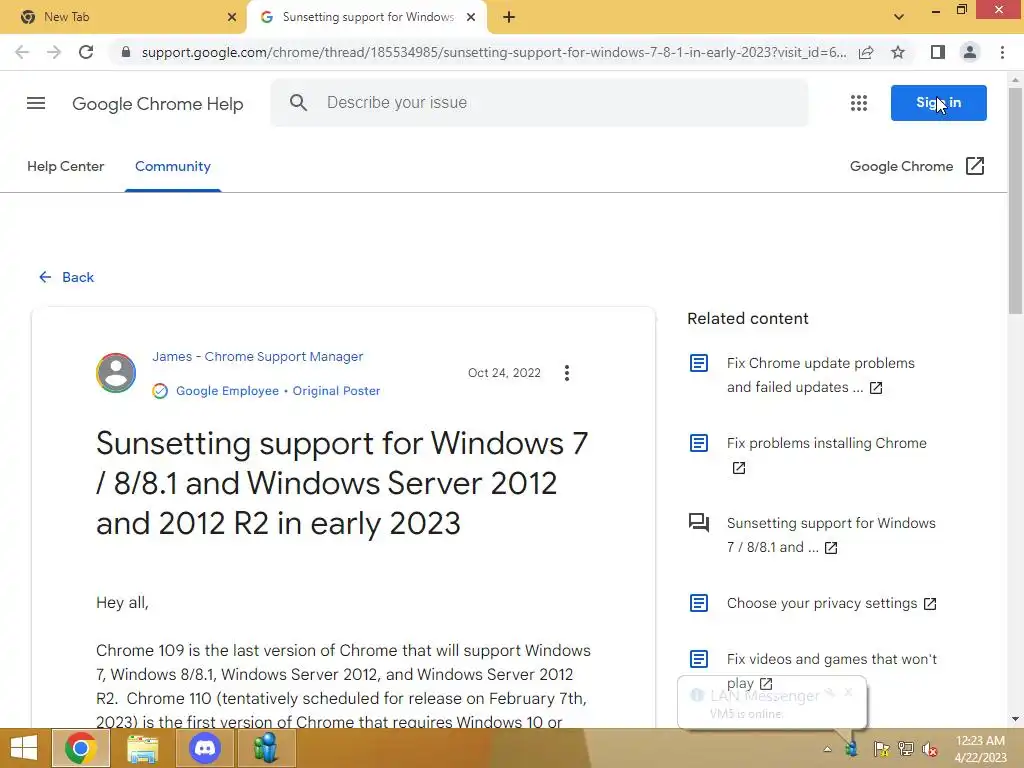Viewport: 1024px width, 768px height.
Task: Click James's profile avatar picture
Action: coord(116,373)
